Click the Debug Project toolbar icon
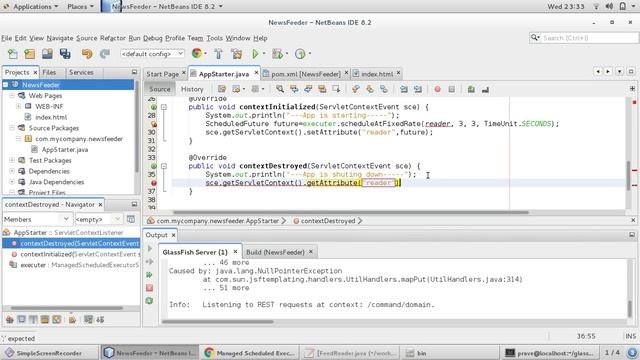640x360 pixels. point(278,54)
